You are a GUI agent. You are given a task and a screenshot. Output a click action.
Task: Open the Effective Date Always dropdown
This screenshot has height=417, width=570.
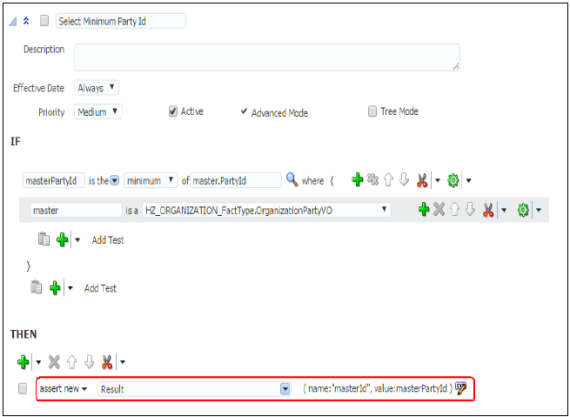(x=96, y=88)
